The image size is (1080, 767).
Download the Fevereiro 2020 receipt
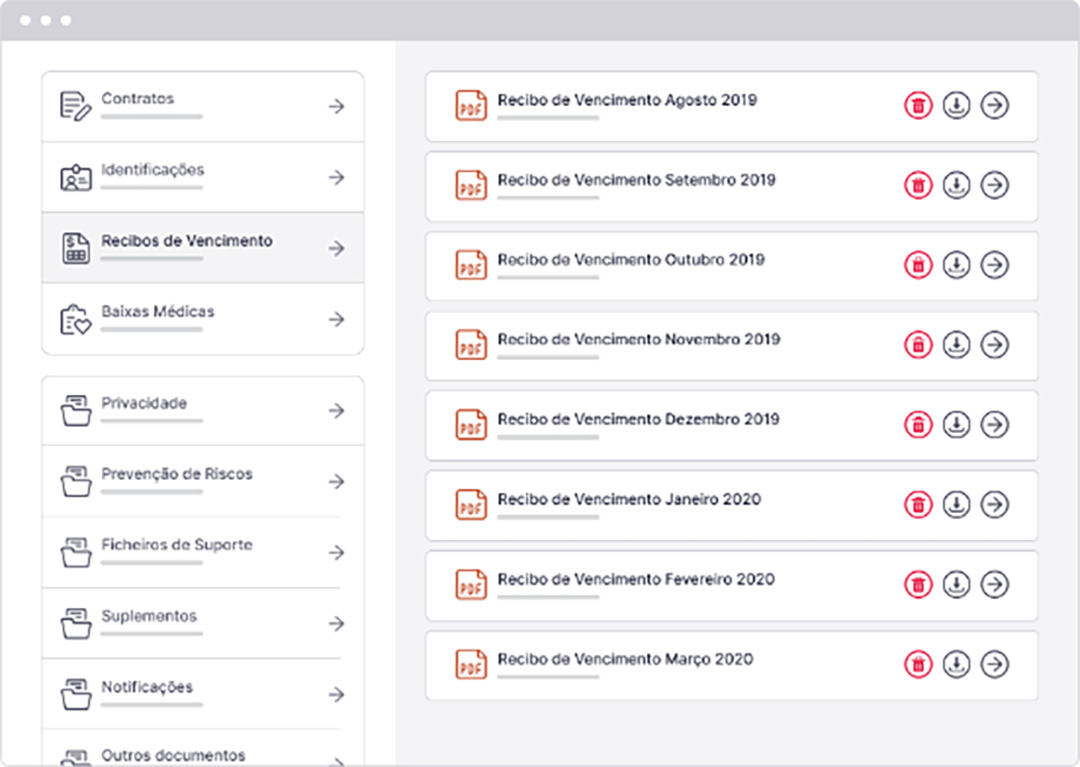pos(957,584)
